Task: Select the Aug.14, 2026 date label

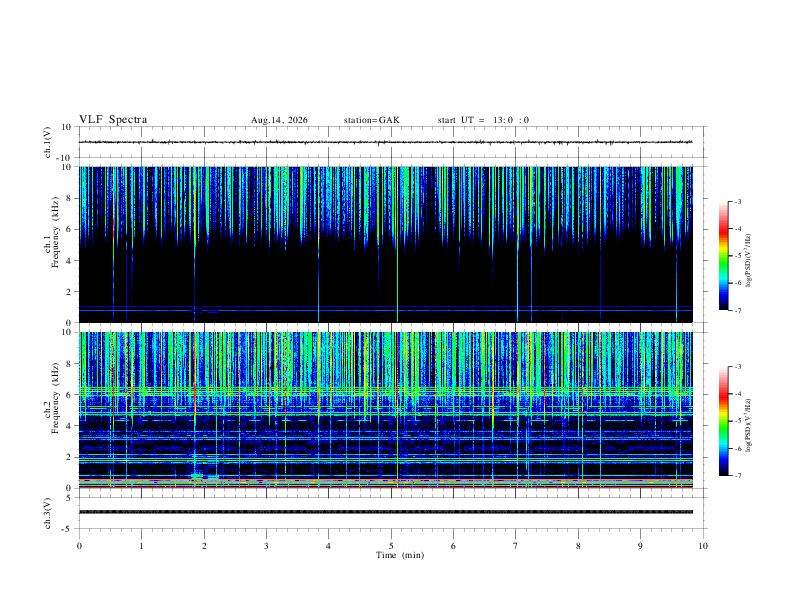Action: pos(279,120)
